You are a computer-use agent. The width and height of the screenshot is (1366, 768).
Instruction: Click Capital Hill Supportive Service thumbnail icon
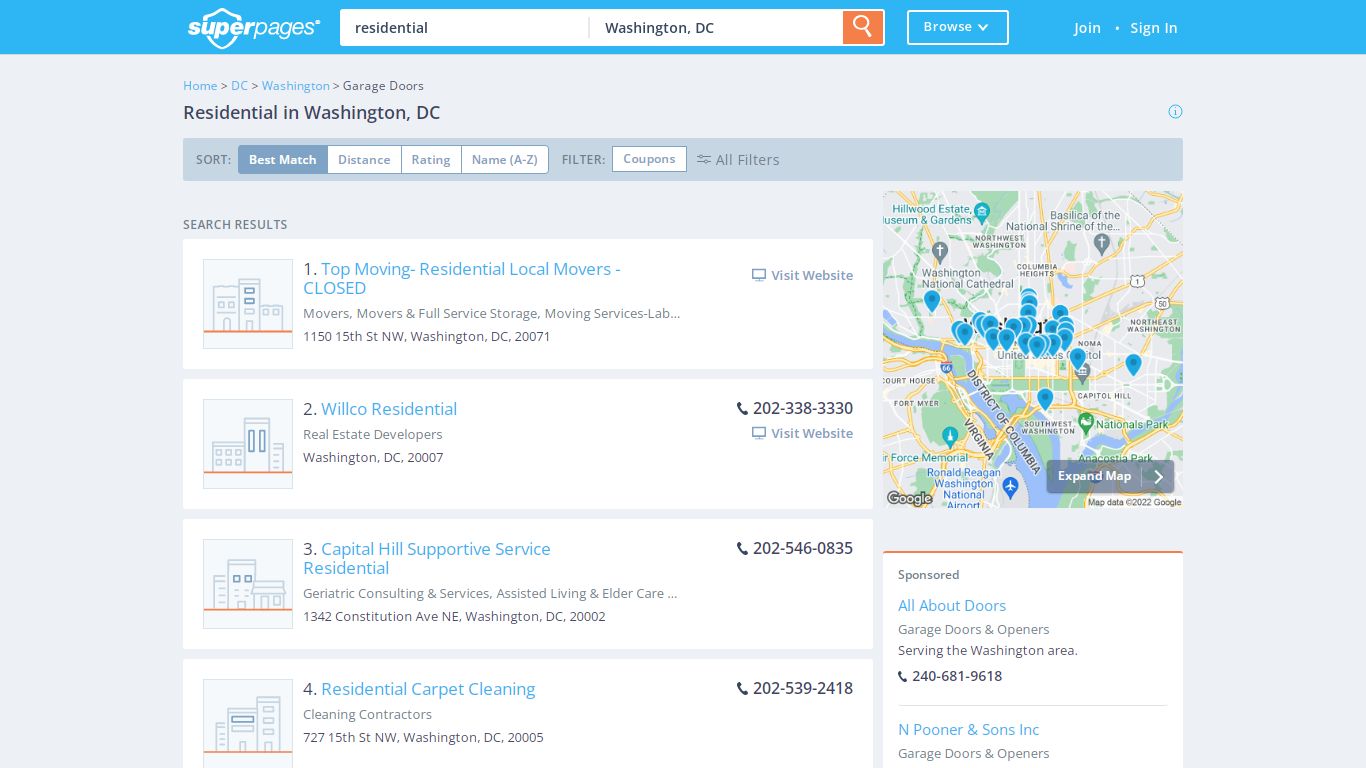click(x=248, y=584)
